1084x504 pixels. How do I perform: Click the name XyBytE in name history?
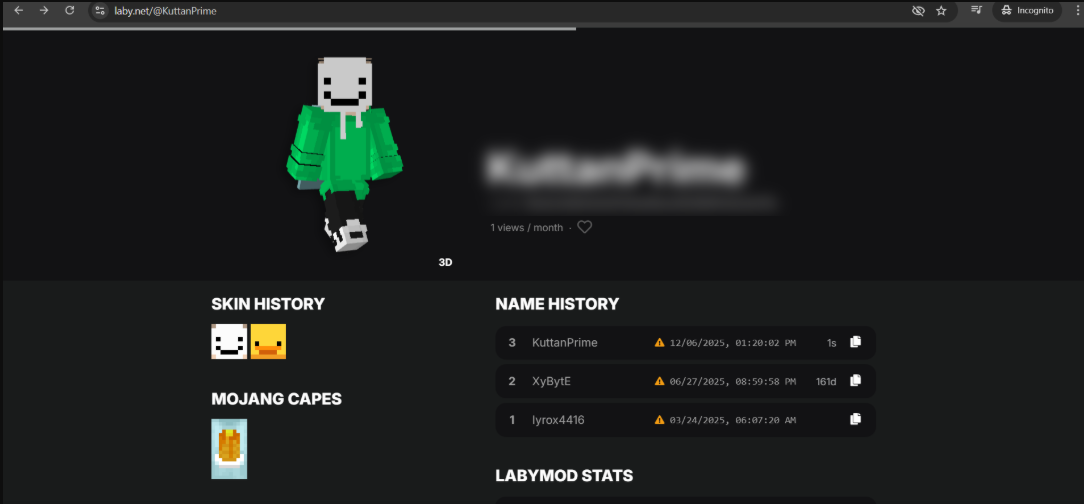[551, 381]
